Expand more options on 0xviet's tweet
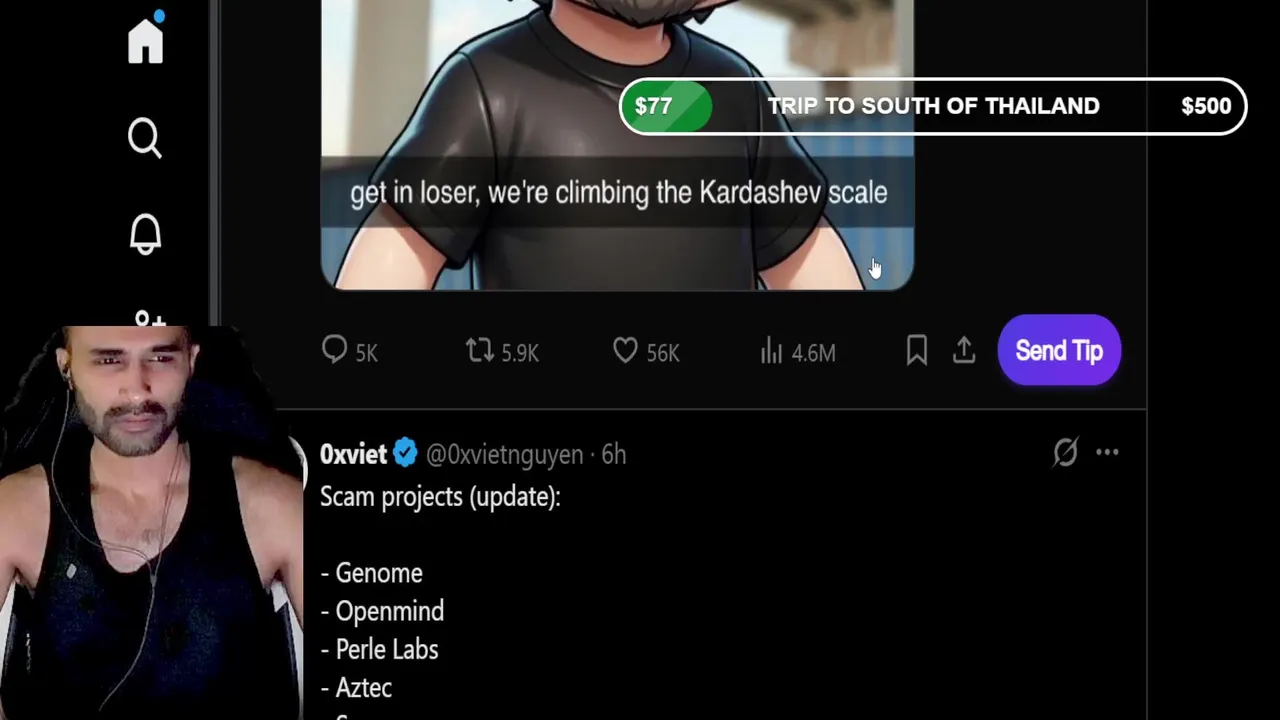 pos(1107,453)
